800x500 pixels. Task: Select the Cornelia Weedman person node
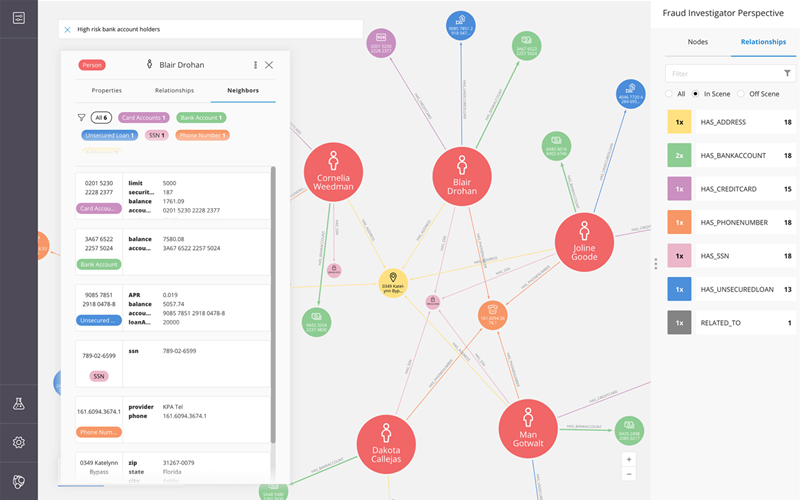point(333,172)
